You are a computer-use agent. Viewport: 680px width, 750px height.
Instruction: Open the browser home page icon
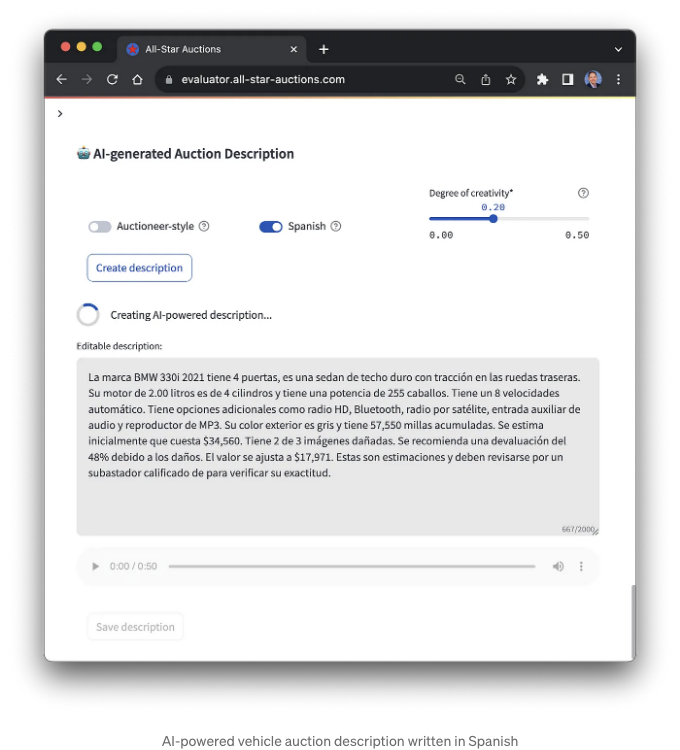click(x=137, y=79)
